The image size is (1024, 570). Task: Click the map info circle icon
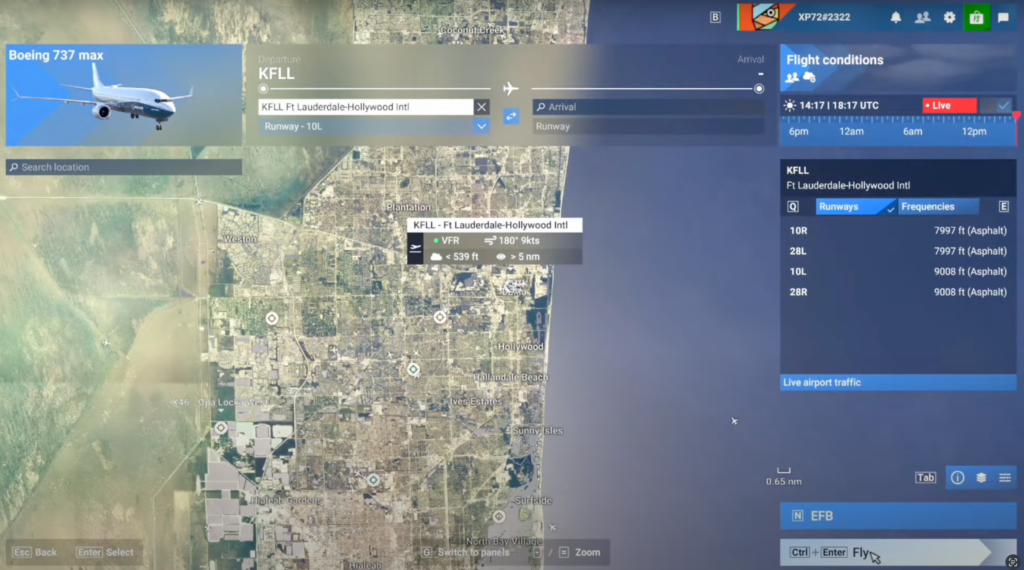(957, 478)
